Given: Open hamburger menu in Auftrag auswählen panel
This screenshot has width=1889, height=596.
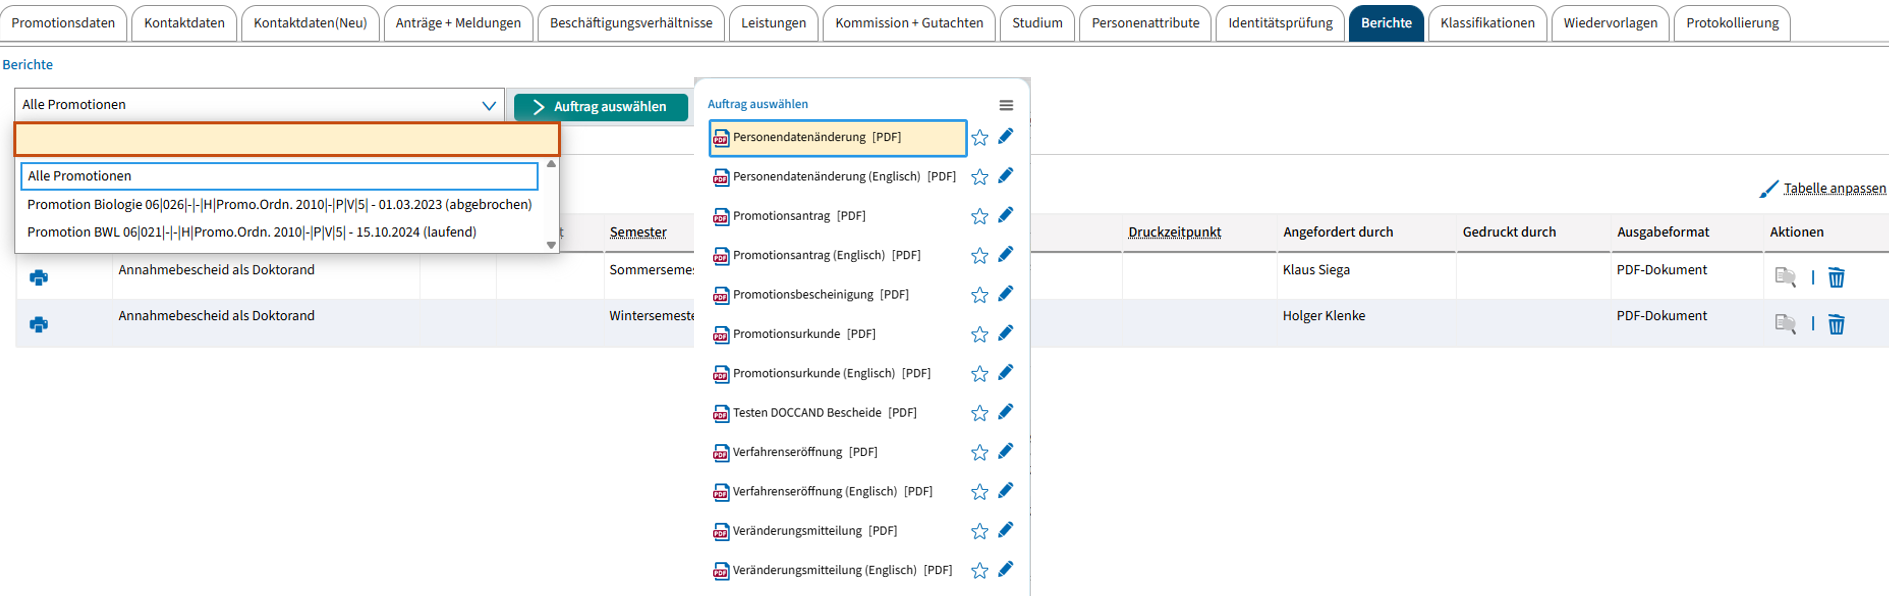Looking at the screenshot, I should [1006, 105].
